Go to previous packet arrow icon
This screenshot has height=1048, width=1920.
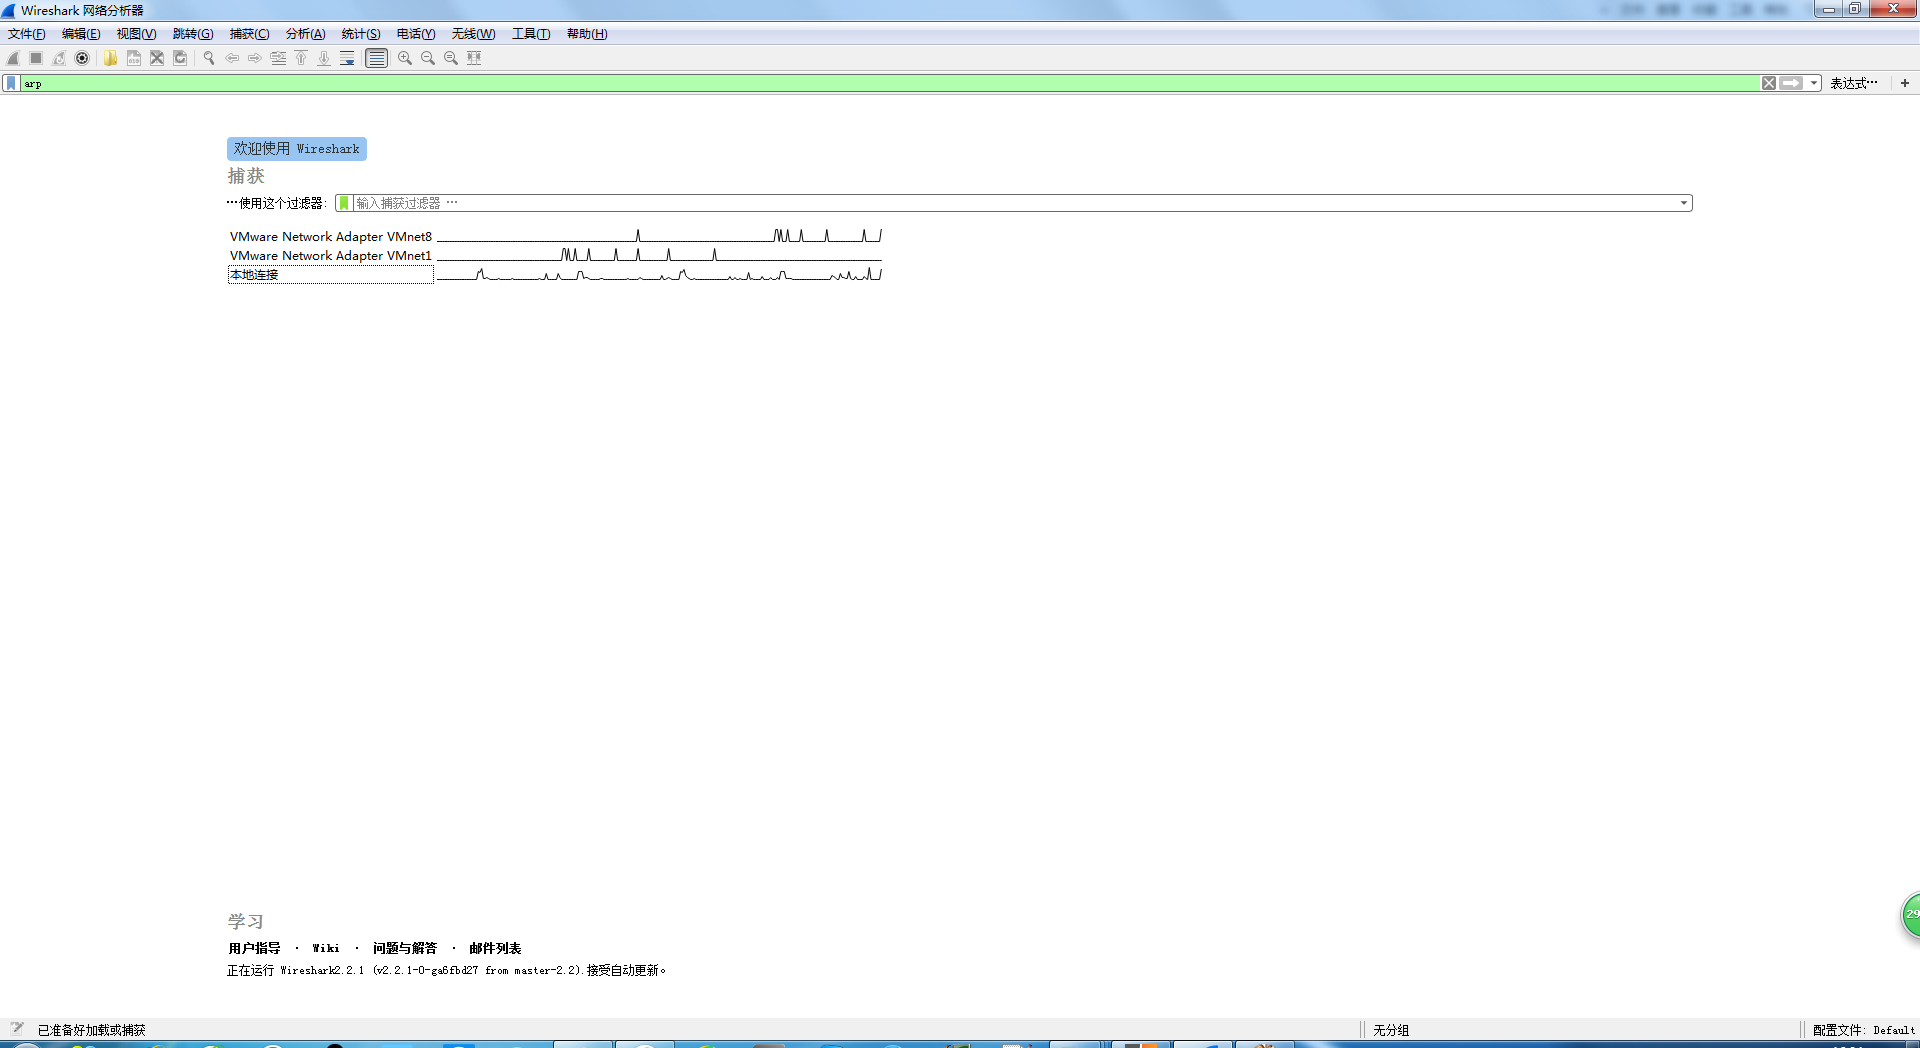tap(231, 58)
